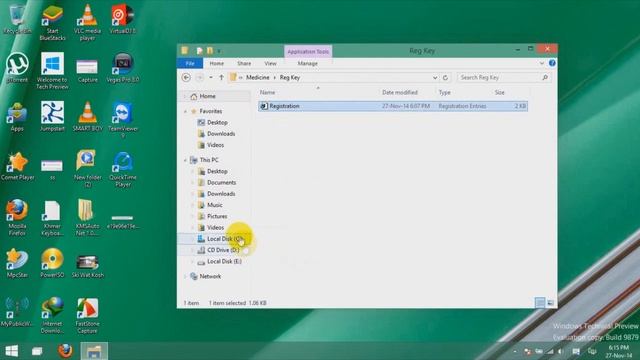Viewport: 640px width, 360px height.
Task: Open the SMART BOY desktop icon
Action: (x=87, y=117)
